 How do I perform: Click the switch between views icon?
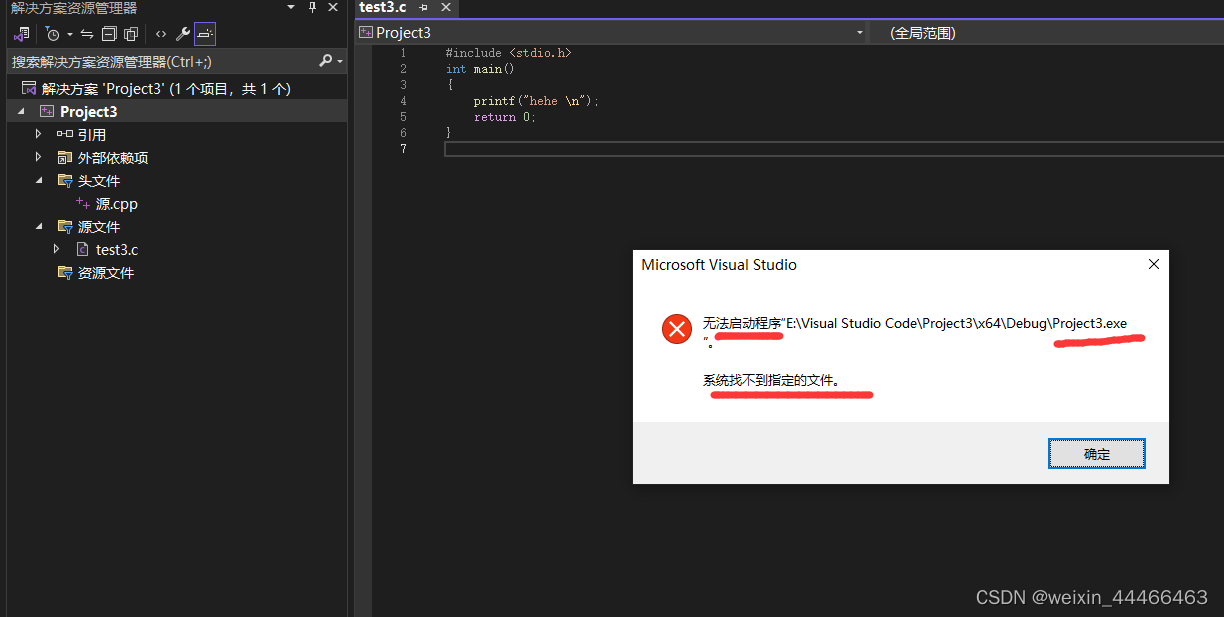21,33
